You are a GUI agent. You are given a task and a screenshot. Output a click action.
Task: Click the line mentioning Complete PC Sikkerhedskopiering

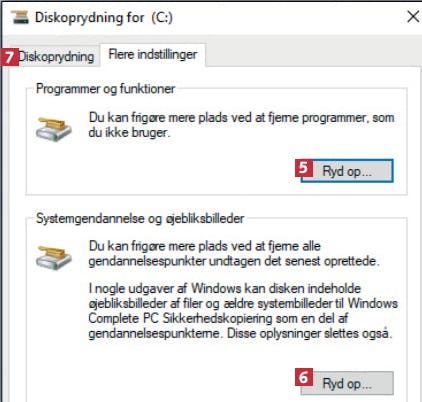click(x=218, y=318)
